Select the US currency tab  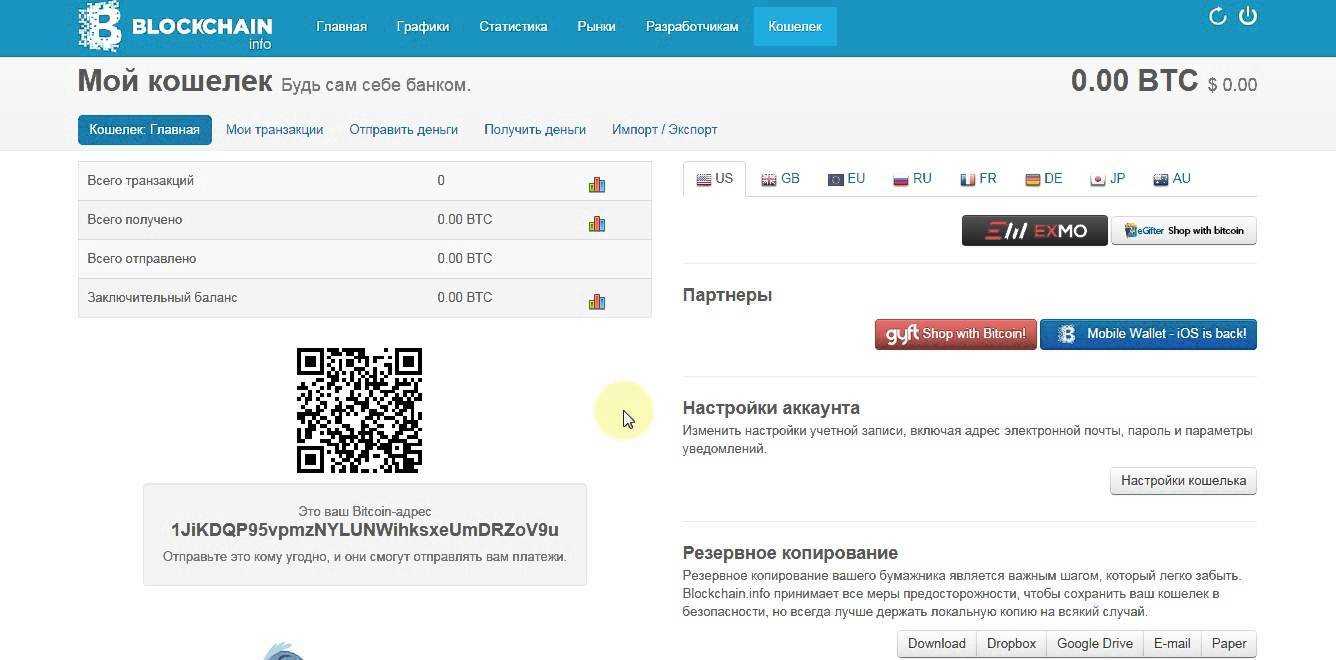click(x=715, y=179)
